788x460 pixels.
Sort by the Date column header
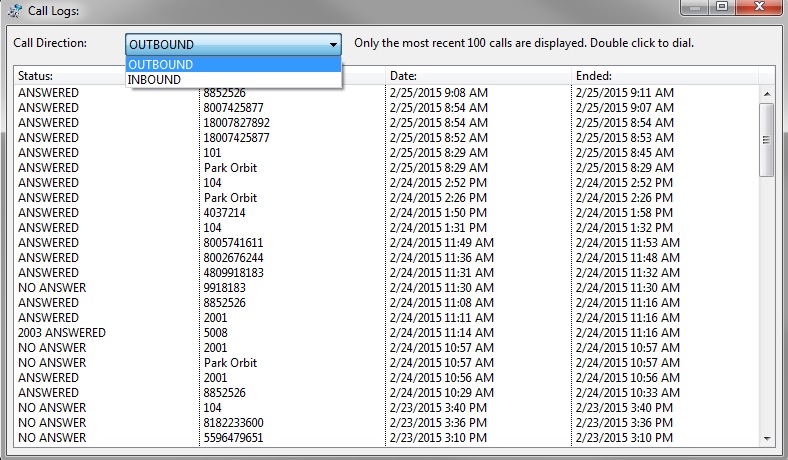click(478, 76)
